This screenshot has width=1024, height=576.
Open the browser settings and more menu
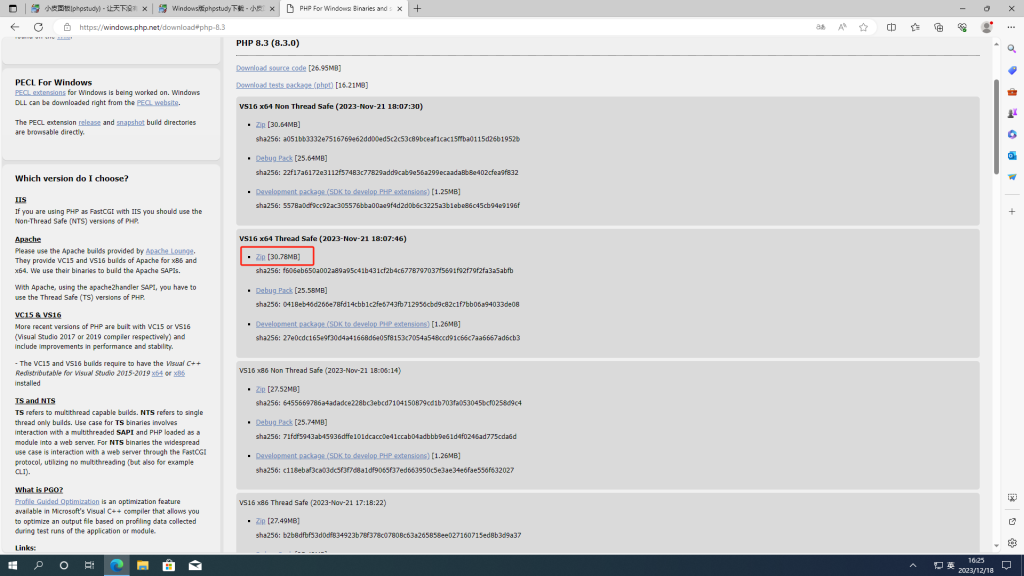pyautogui.click(x=1011, y=27)
